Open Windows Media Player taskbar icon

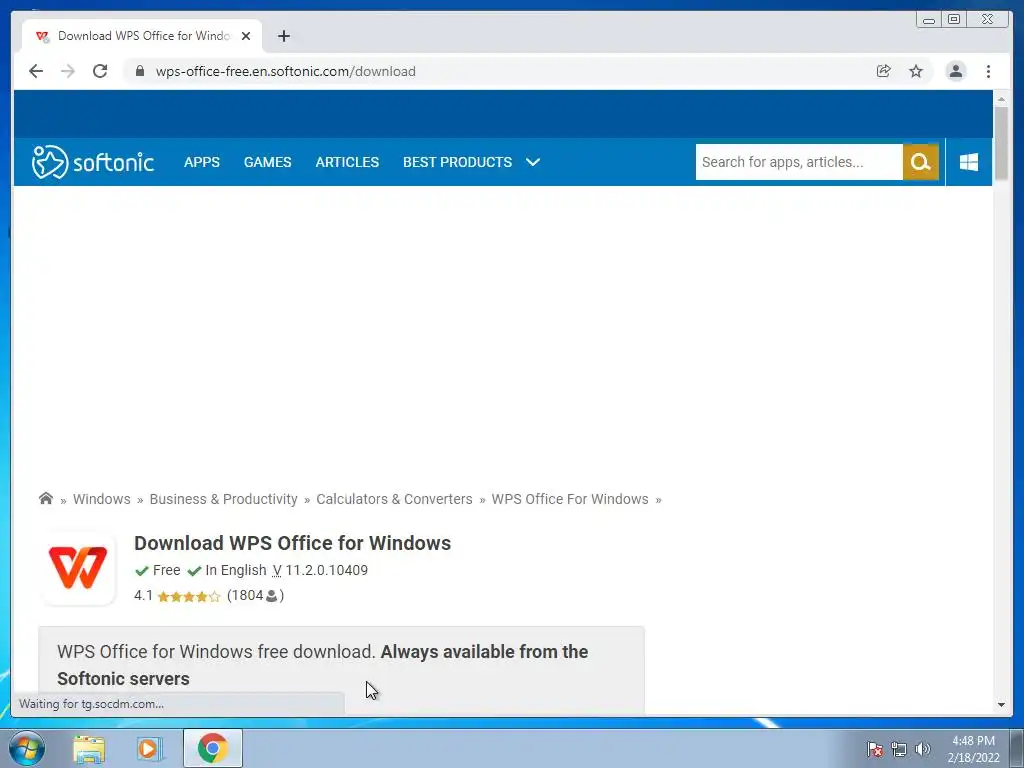tap(150, 748)
